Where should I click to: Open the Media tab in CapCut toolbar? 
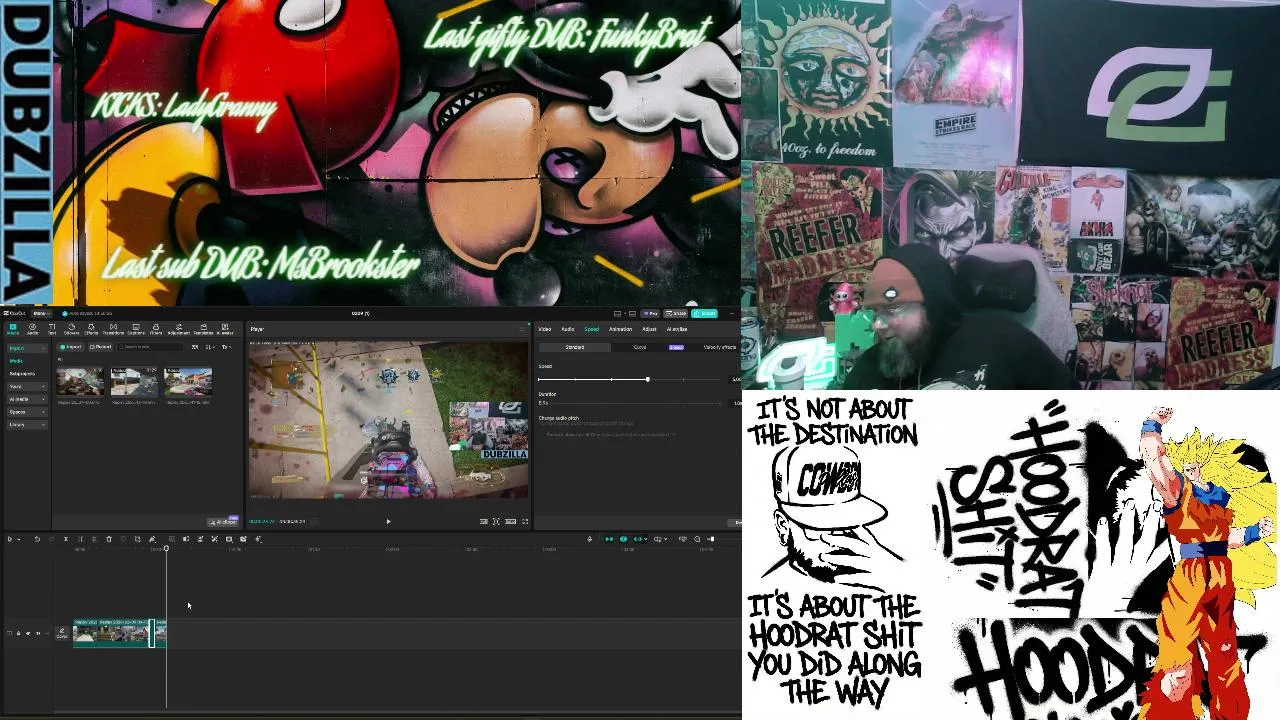13,330
